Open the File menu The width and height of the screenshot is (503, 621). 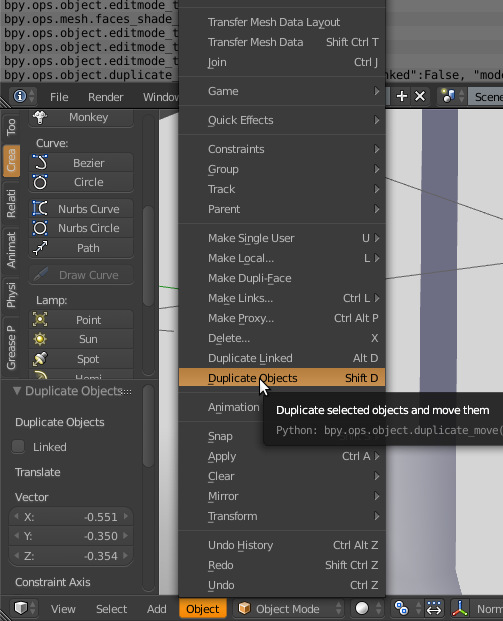59,97
